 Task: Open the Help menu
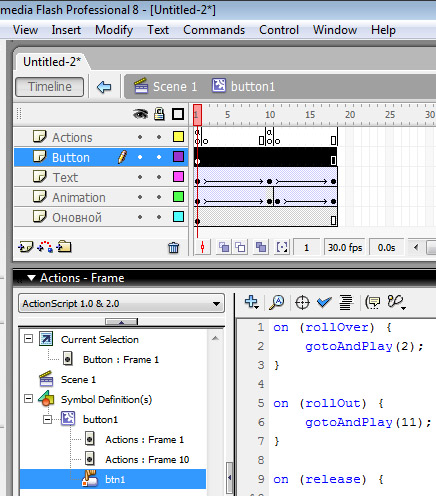click(383, 30)
